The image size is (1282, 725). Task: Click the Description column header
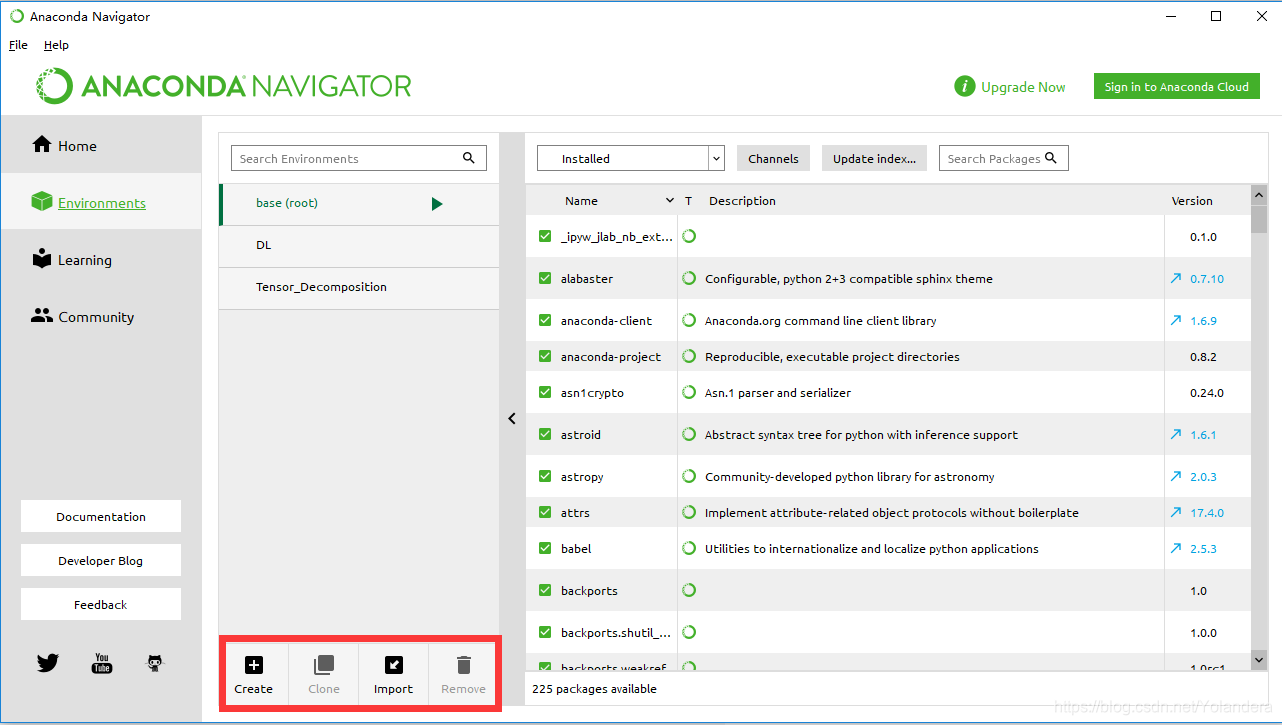(x=742, y=201)
